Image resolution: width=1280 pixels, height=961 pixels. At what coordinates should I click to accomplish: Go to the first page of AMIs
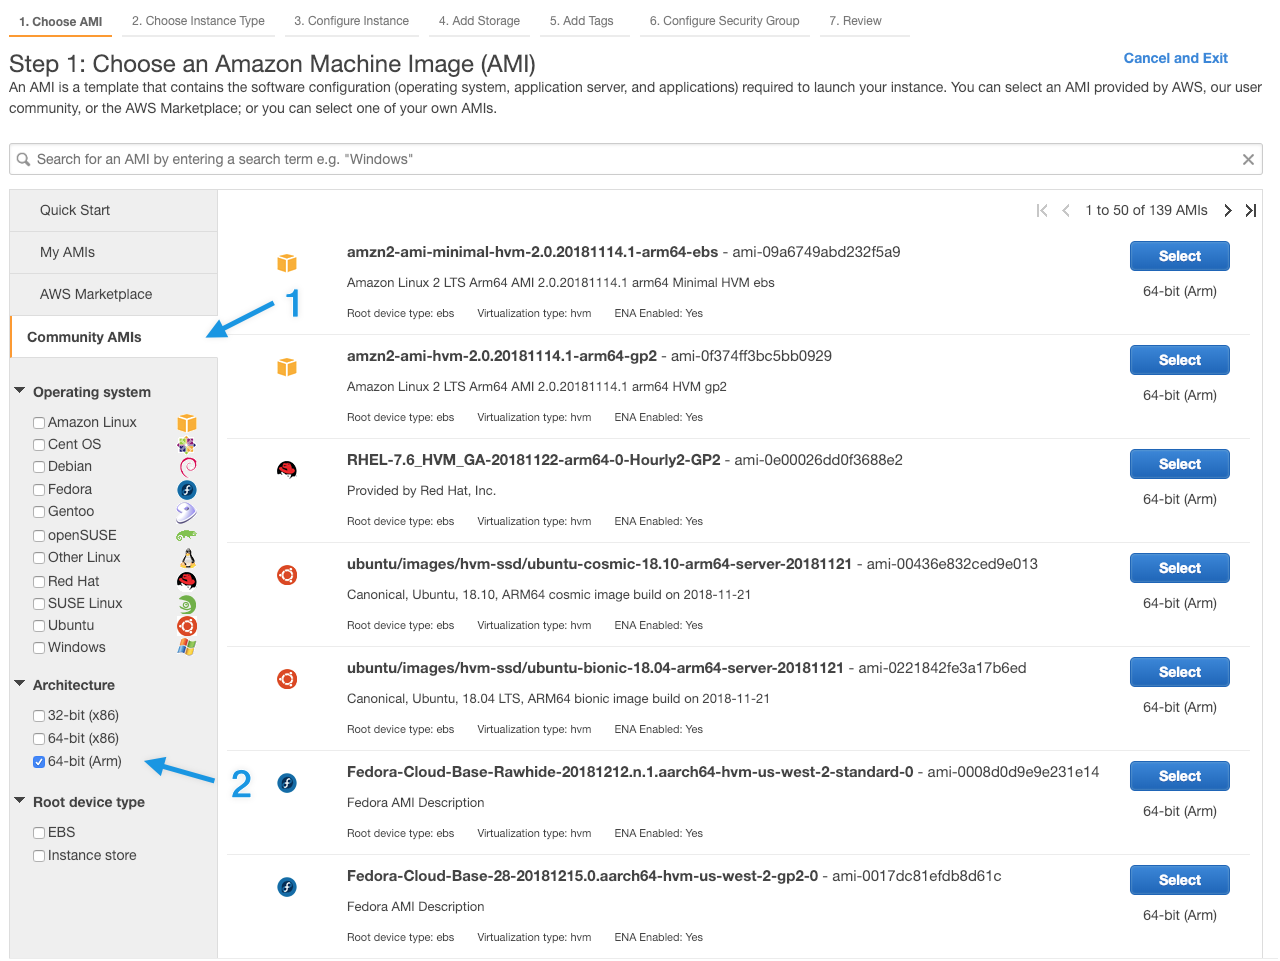coord(1042,210)
